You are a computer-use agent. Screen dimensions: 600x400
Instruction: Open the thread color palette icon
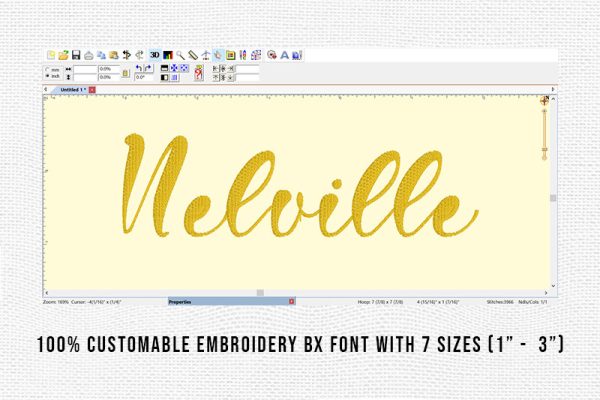(168, 56)
